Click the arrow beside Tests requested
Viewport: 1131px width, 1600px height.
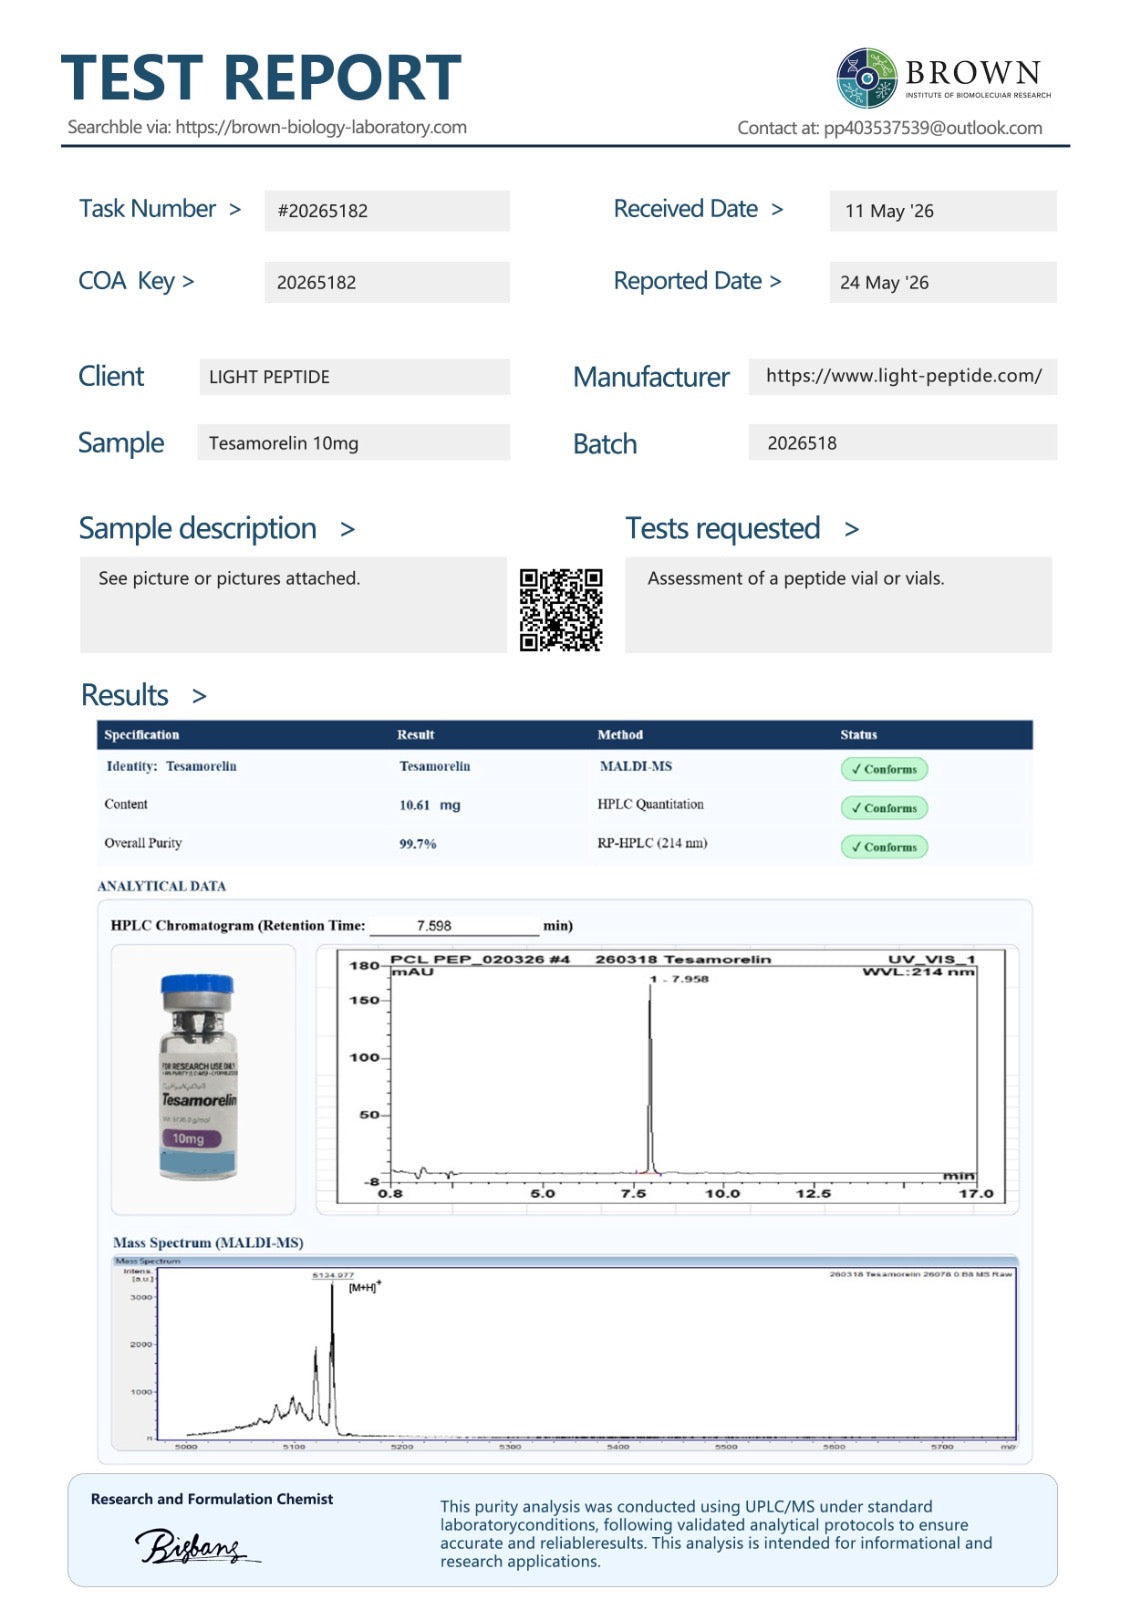coord(851,529)
